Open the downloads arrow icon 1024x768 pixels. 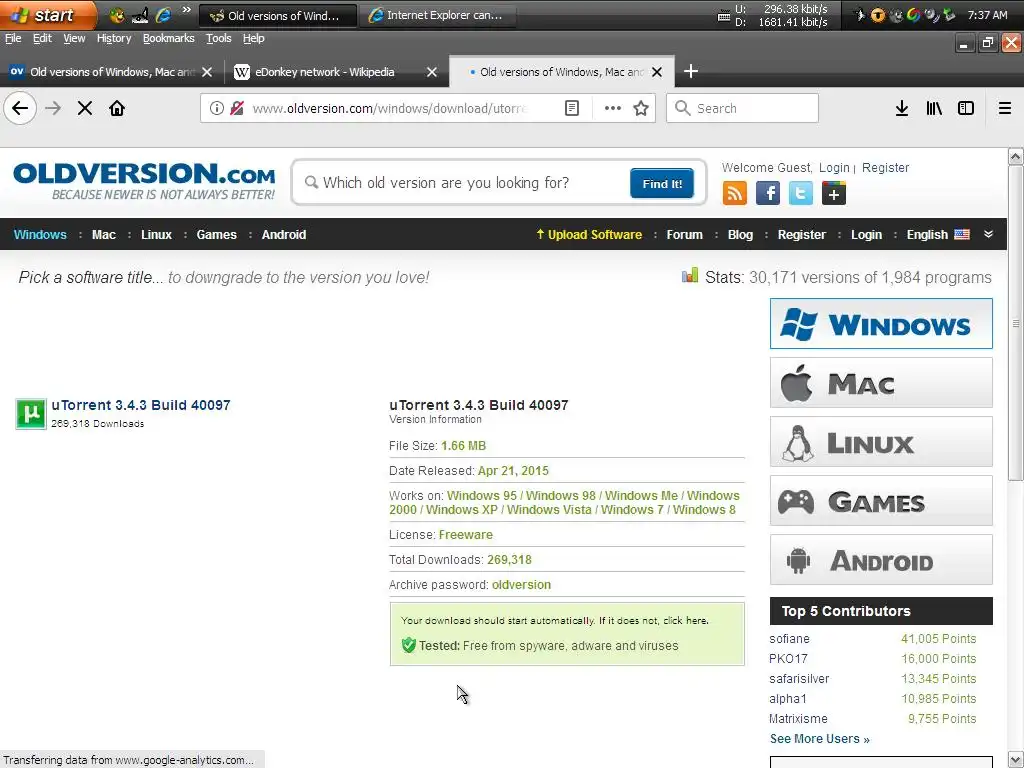point(902,108)
